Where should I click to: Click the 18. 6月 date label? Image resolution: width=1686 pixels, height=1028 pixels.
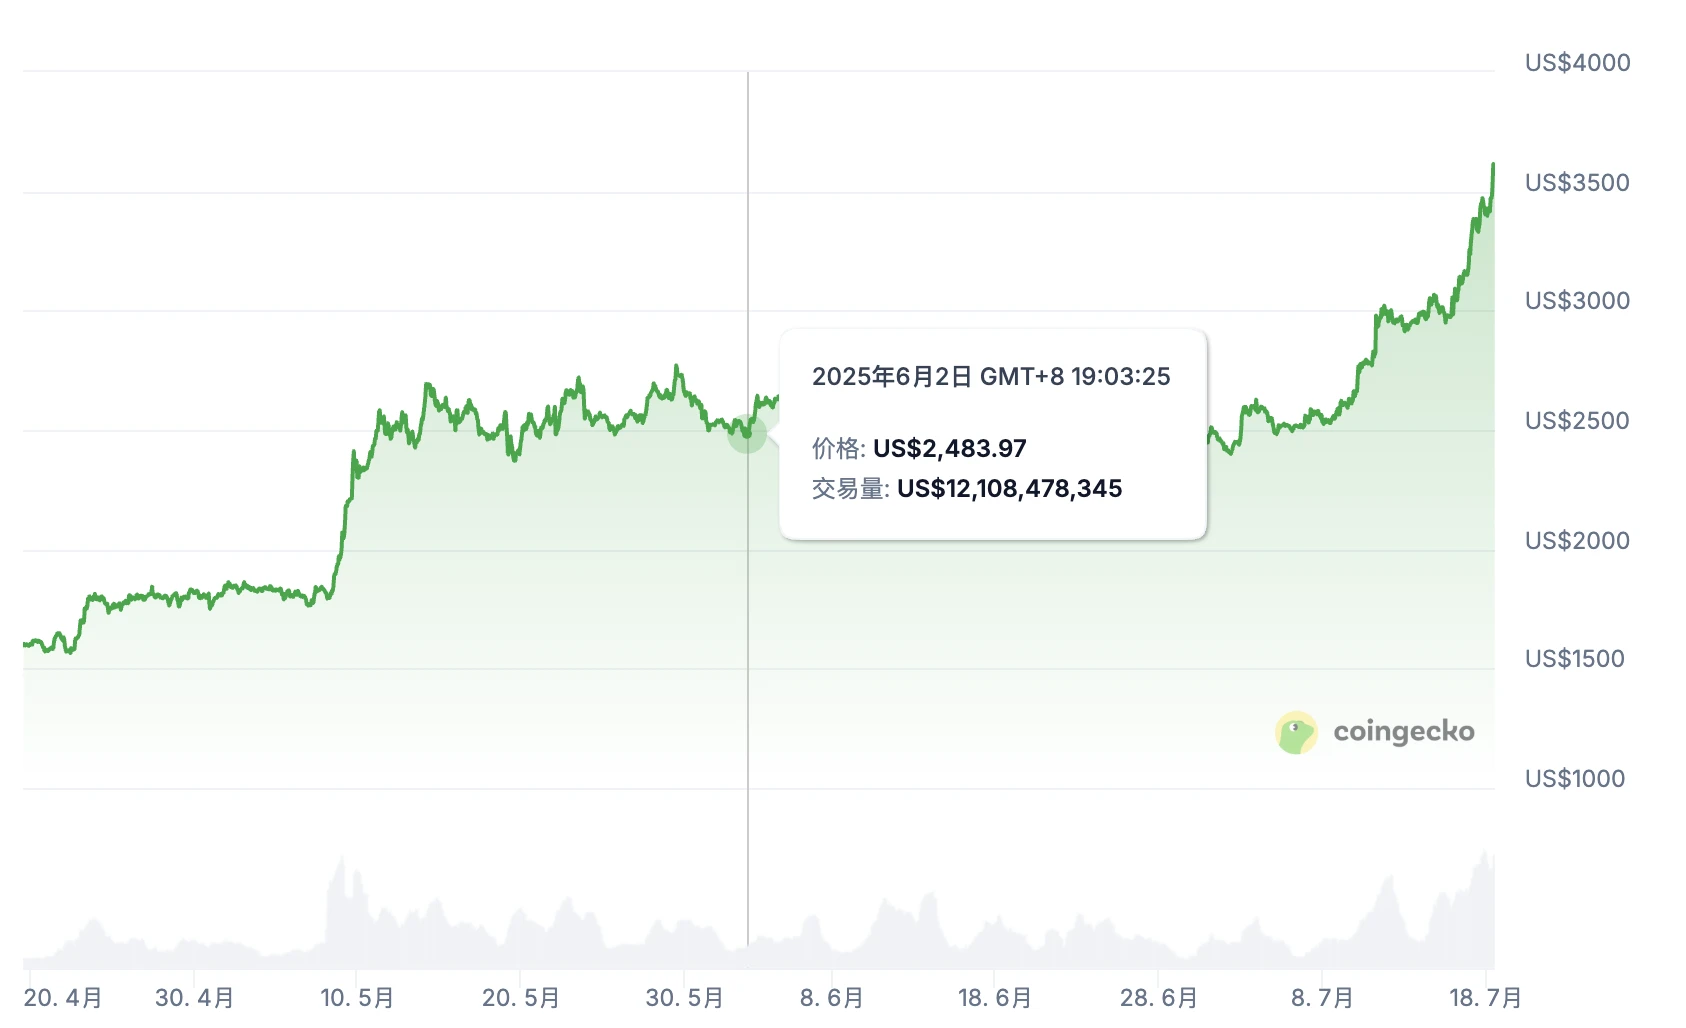coord(995,998)
